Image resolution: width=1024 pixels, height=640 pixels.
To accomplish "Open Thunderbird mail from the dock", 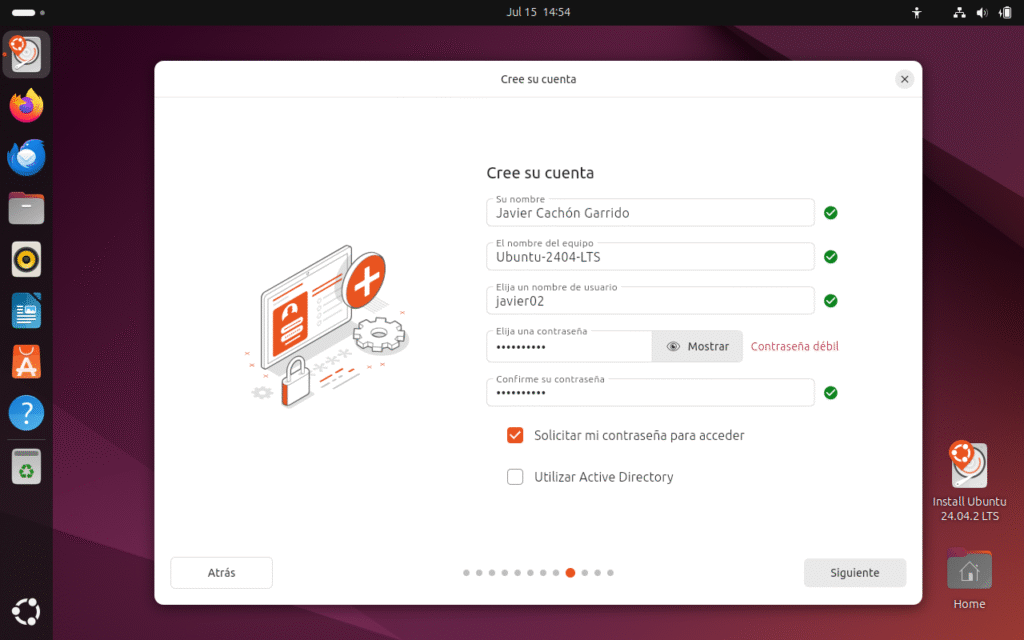I will (x=26, y=157).
